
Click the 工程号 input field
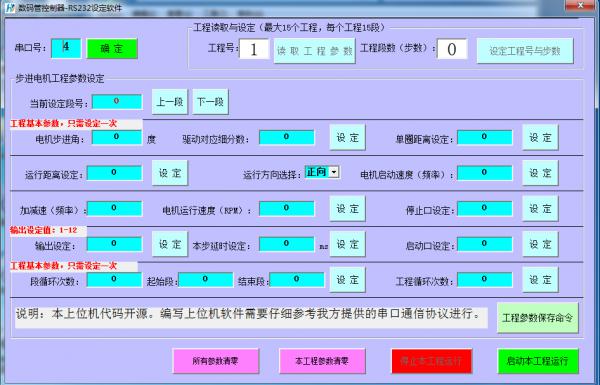coord(254,49)
